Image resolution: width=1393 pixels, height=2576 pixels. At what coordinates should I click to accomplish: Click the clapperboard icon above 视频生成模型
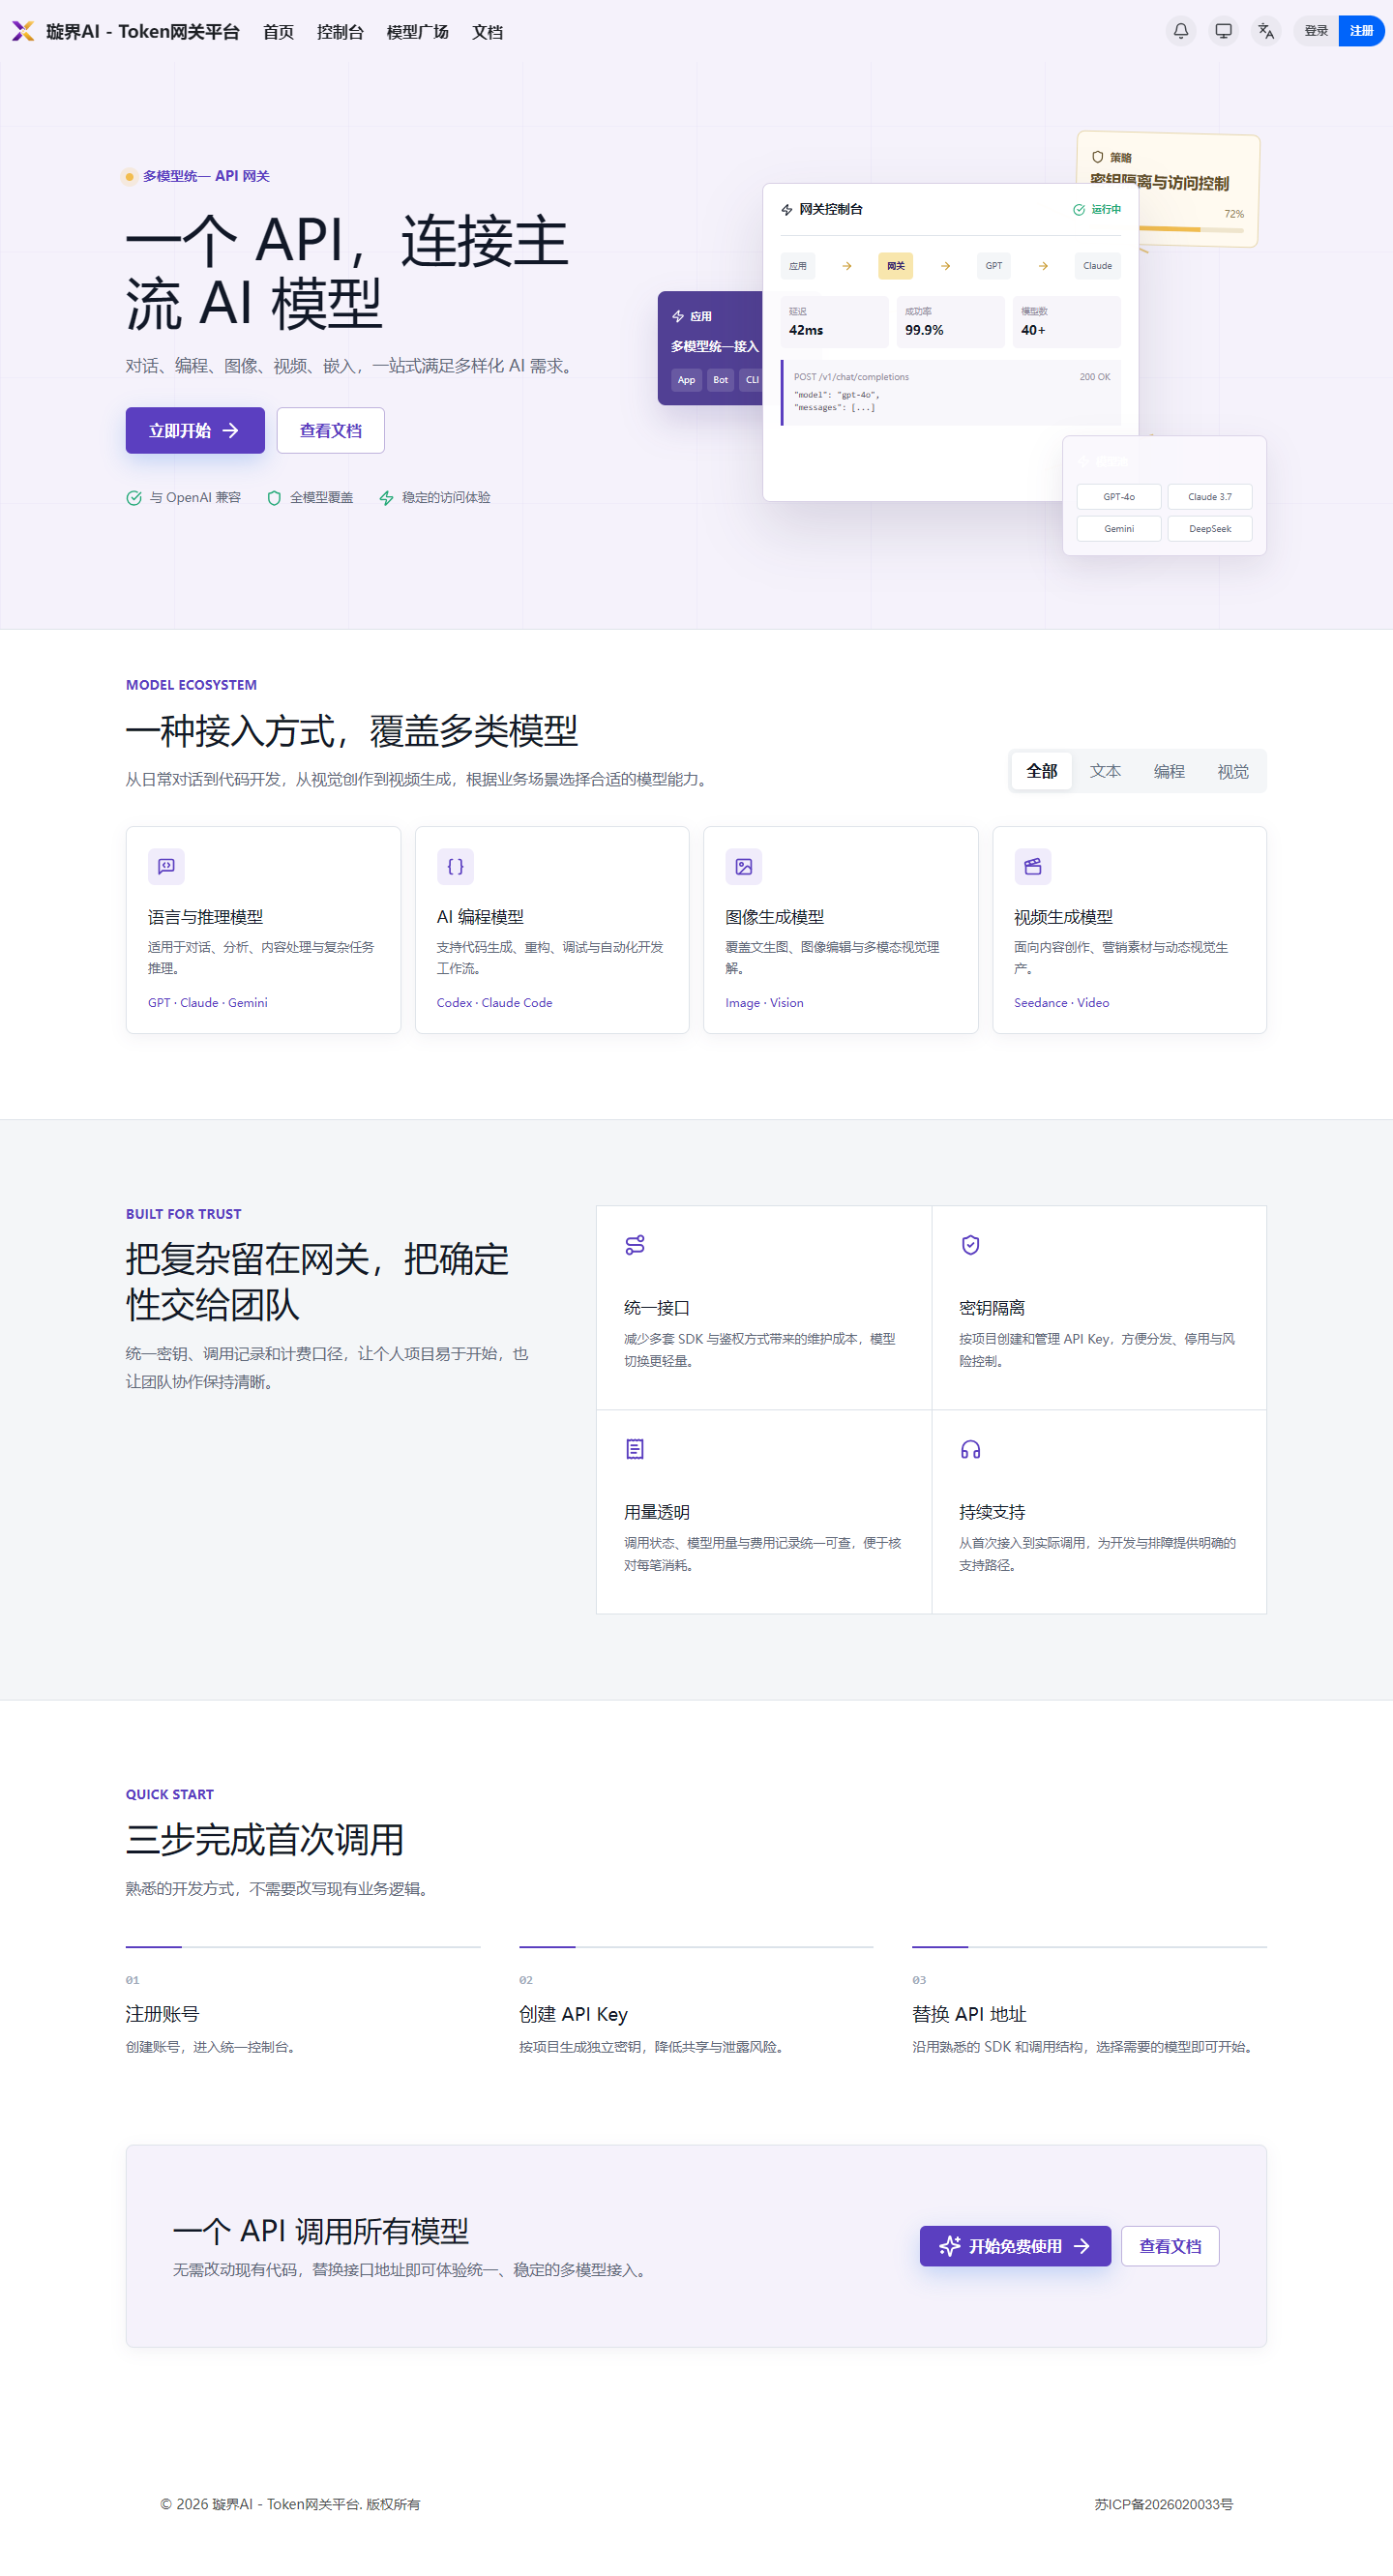coord(1033,866)
